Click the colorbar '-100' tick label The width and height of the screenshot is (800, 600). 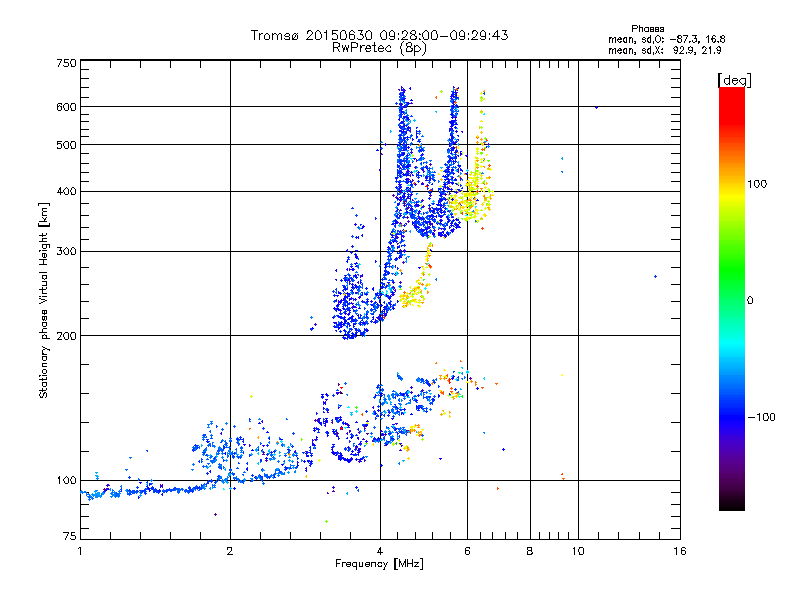click(761, 417)
